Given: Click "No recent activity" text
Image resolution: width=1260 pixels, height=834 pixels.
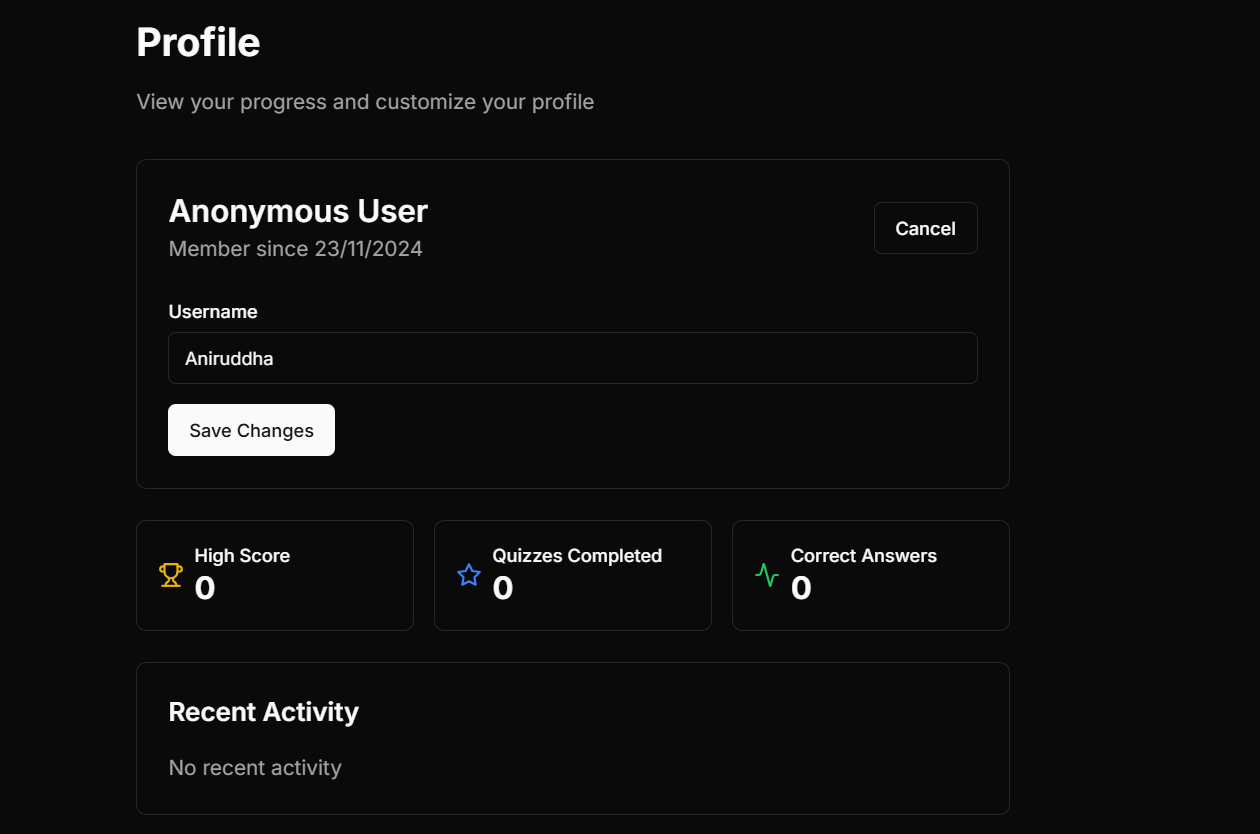Looking at the screenshot, I should coord(255,768).
